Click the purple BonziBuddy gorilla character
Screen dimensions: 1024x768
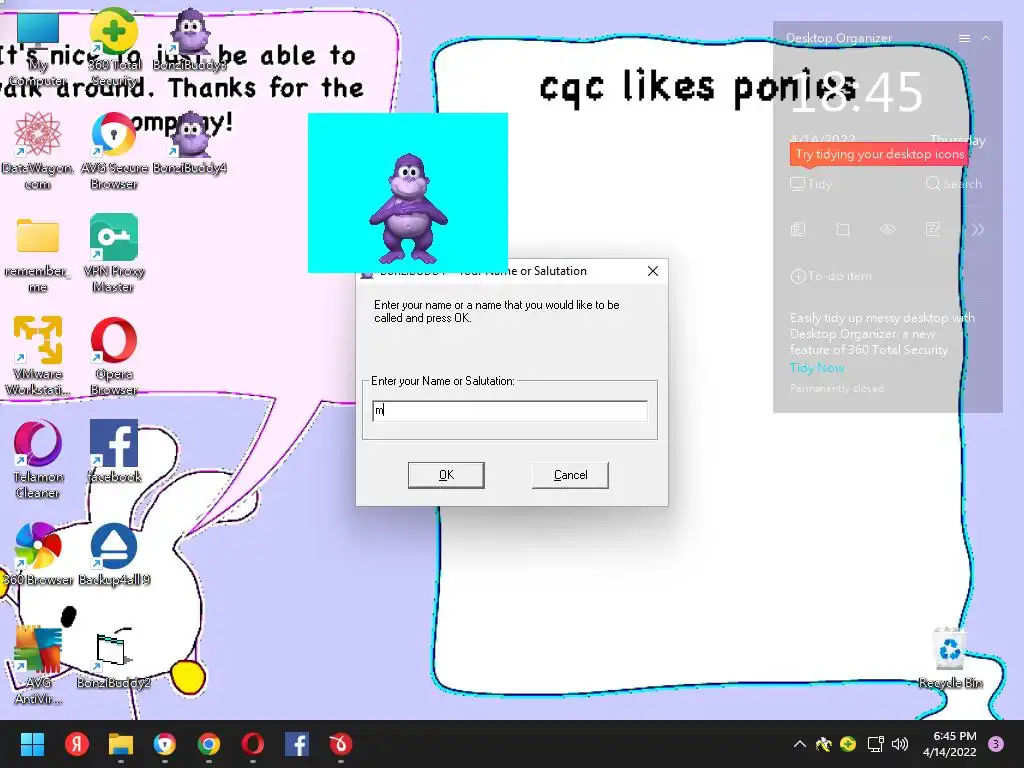coord(408,208)
